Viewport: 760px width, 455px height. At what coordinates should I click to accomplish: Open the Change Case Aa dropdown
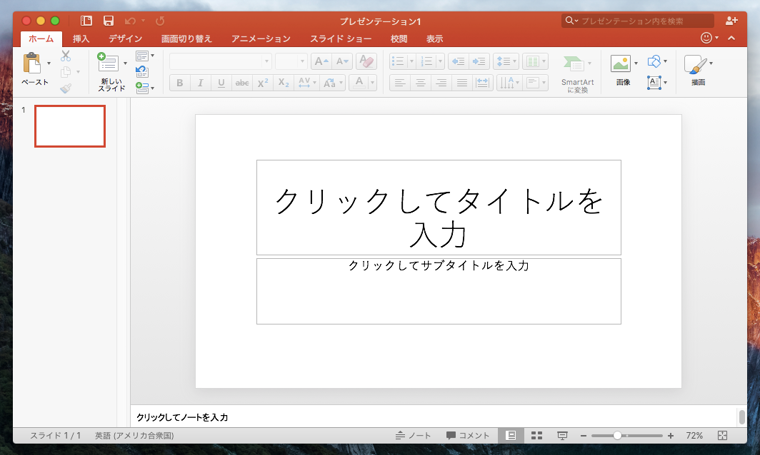[x=332, y=83]
